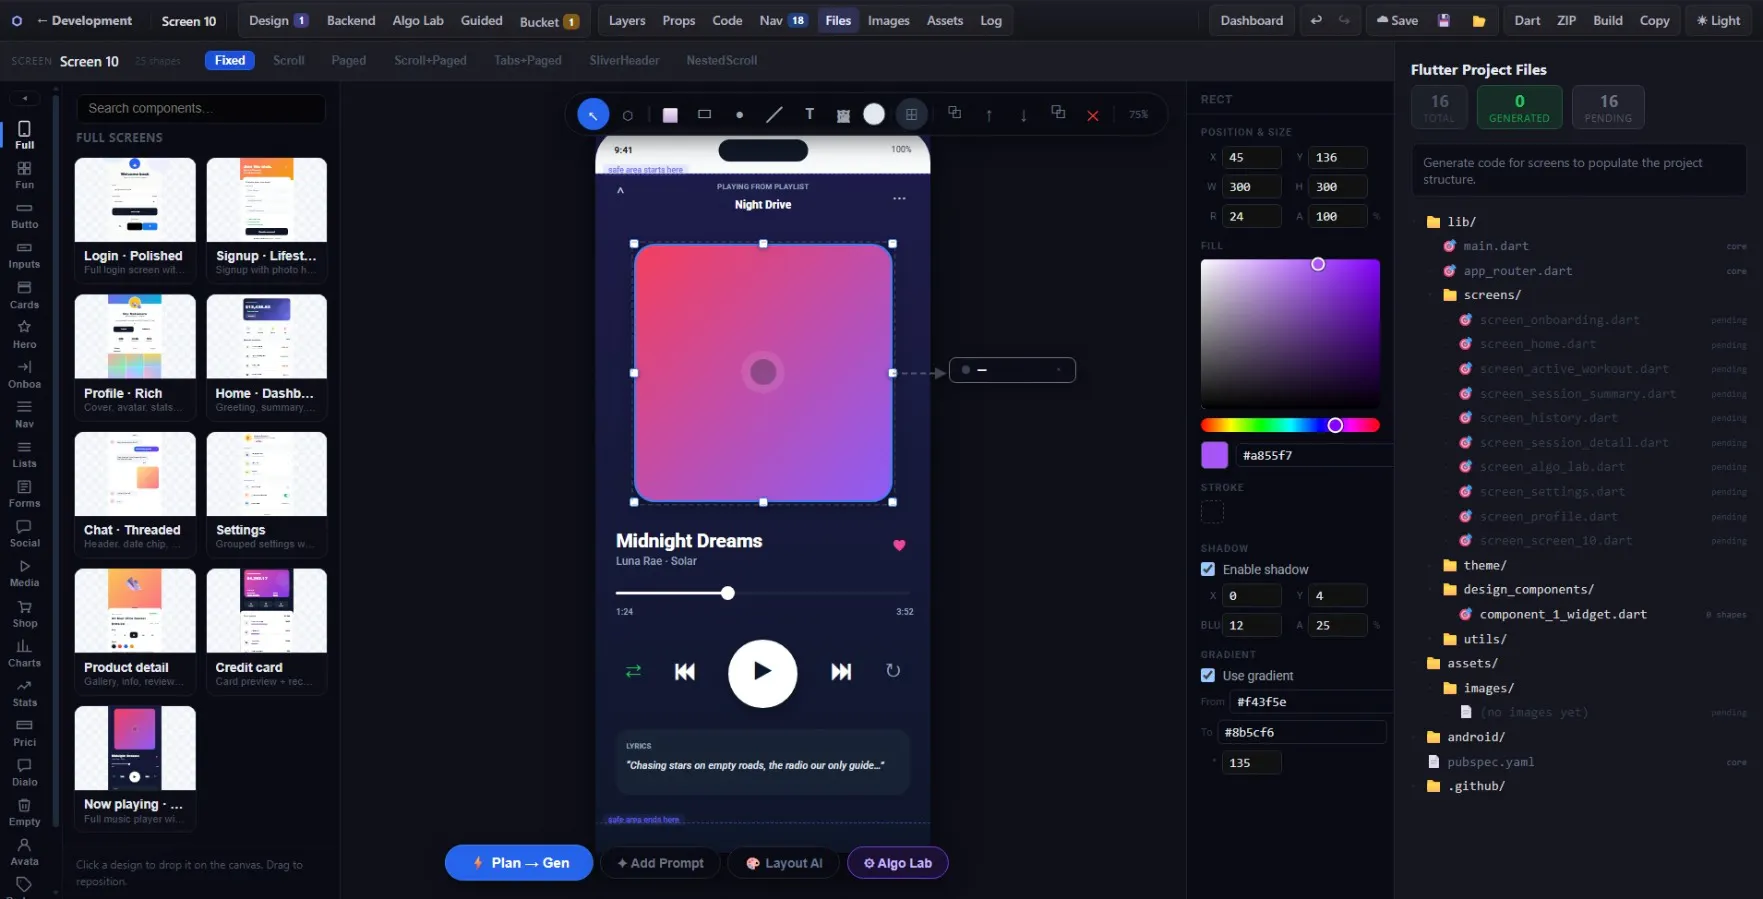This screenshot has height=899, width=1763.
Task: Open the Code tab
Action: tap(727, 20)
